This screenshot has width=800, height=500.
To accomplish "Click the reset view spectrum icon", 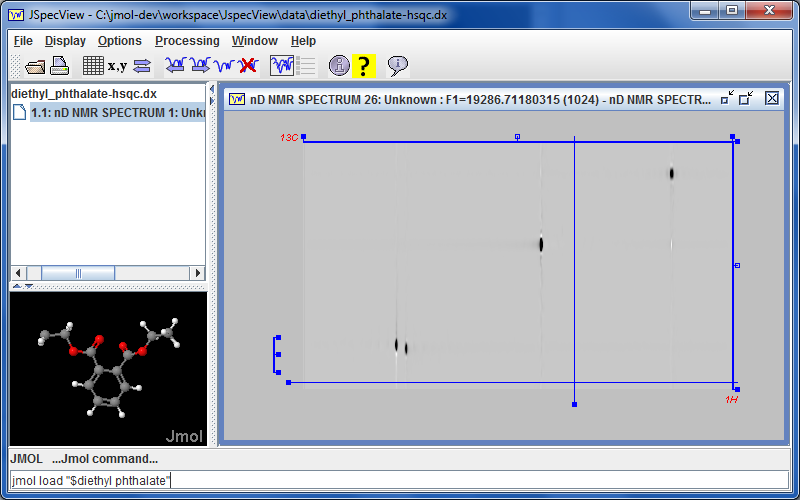I will coord(224,65).
